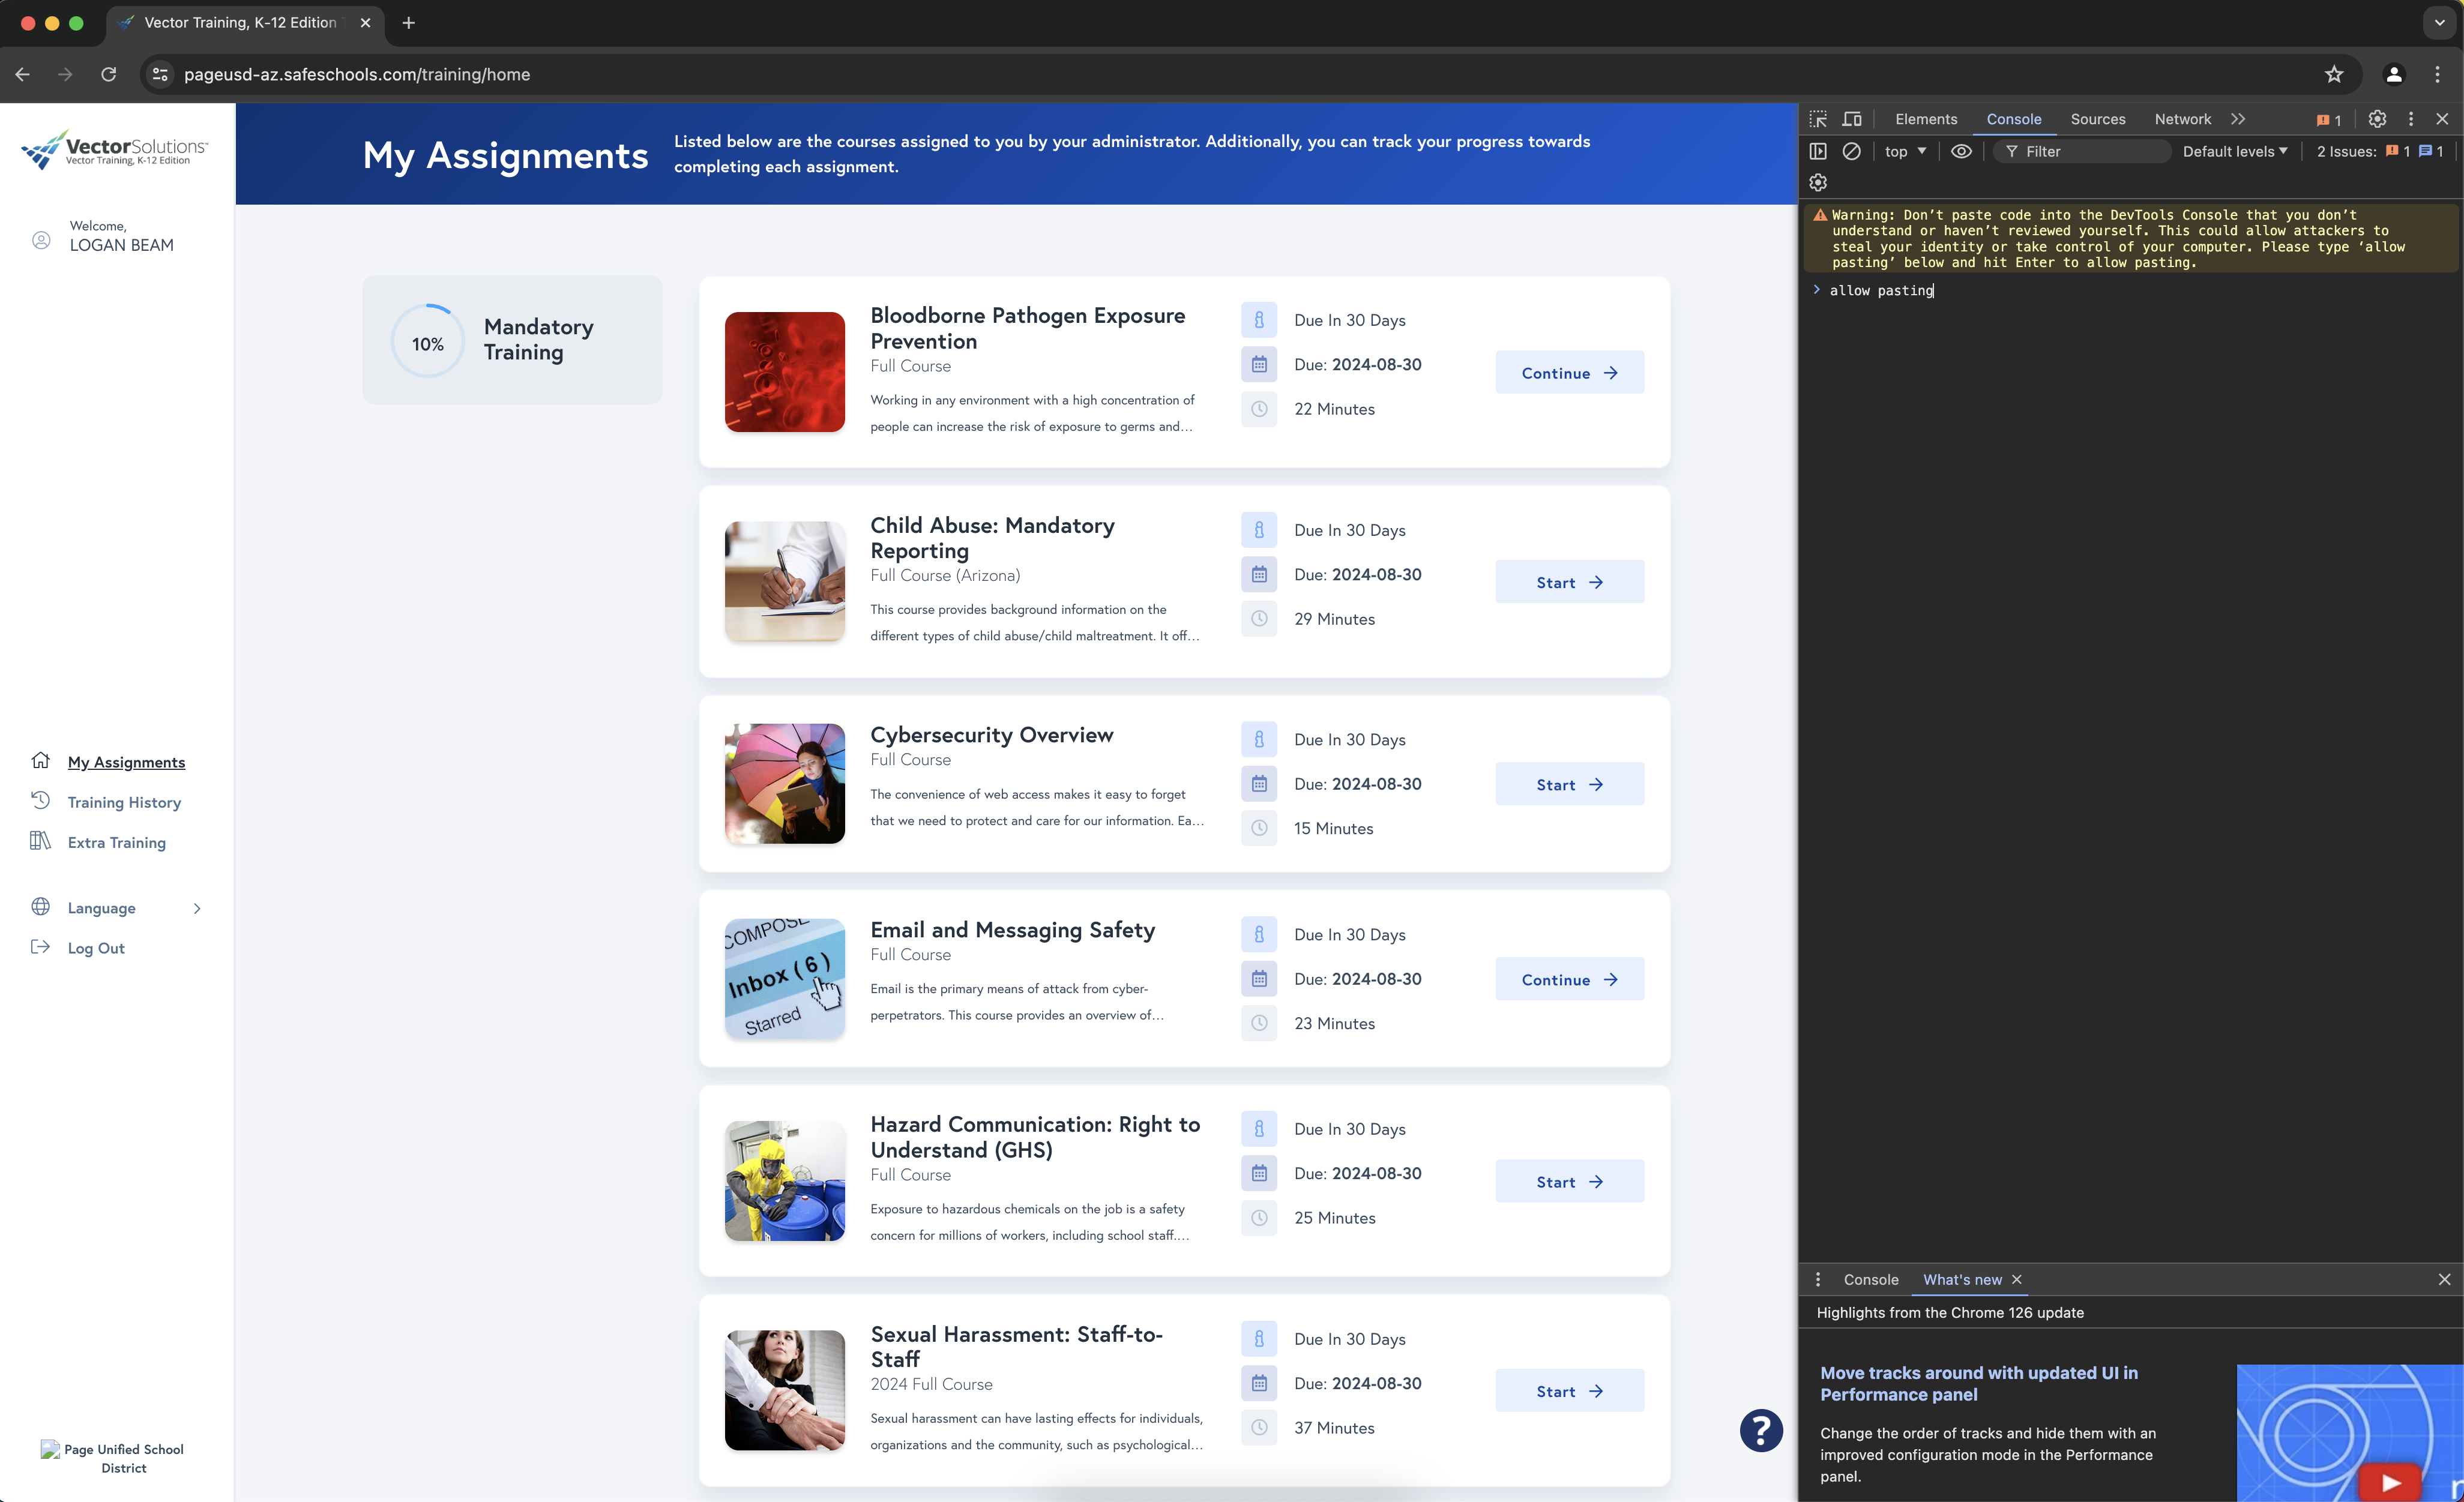The width and height of the screenshot is (2464, 1502).
Task: Open the Extra Training link
Action: tap(116, 842)
